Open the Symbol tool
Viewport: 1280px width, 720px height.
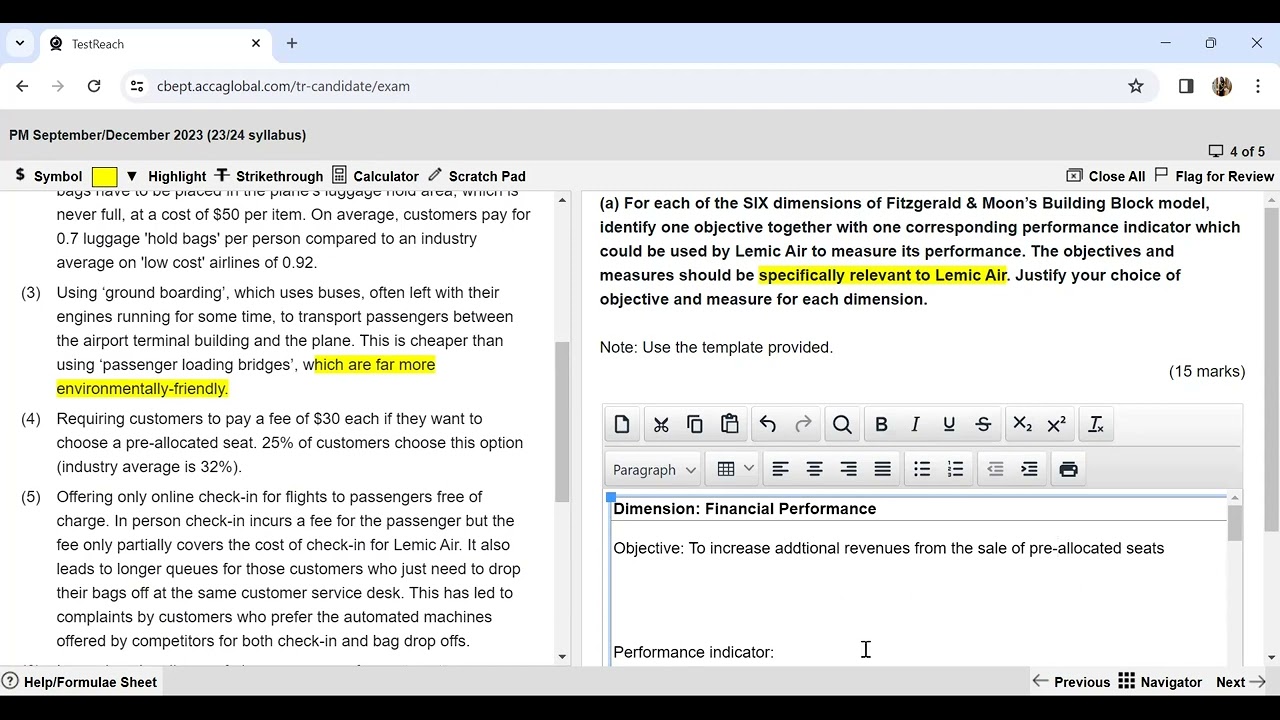coord(48,176)
